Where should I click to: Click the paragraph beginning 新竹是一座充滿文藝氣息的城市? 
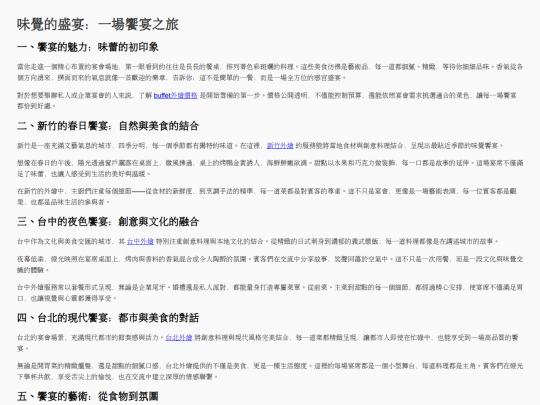[260, 146]
